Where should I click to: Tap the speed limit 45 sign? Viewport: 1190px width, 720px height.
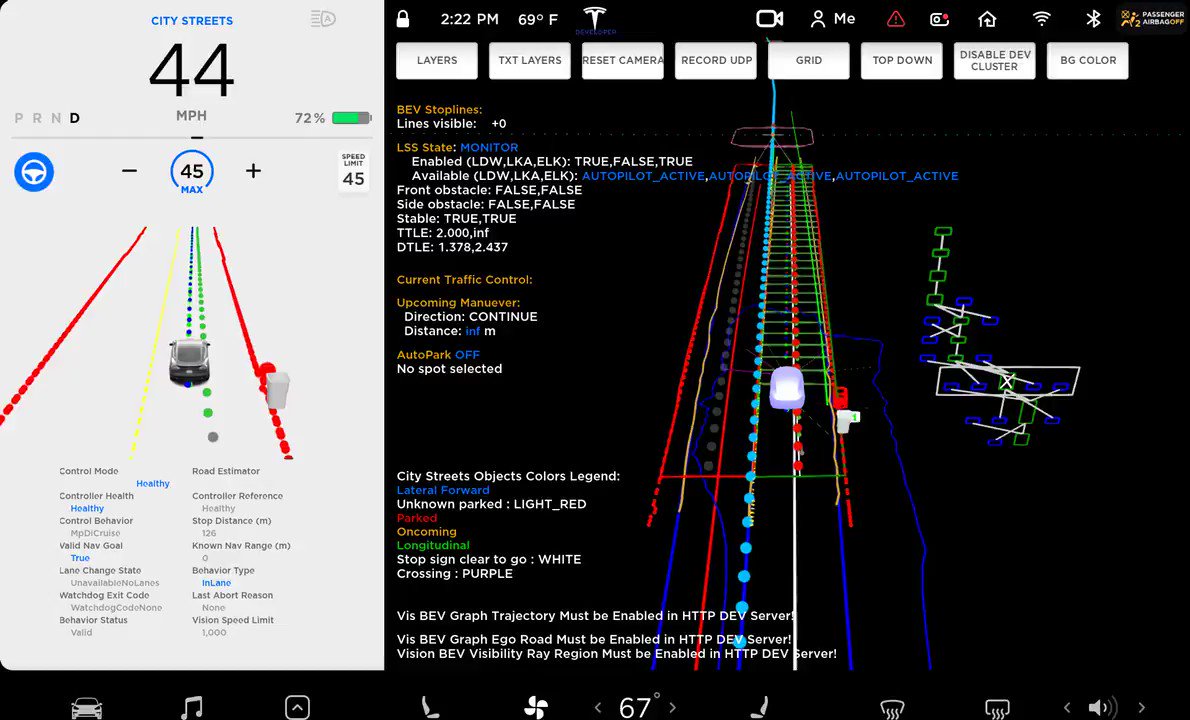click(x=353, y=171)
